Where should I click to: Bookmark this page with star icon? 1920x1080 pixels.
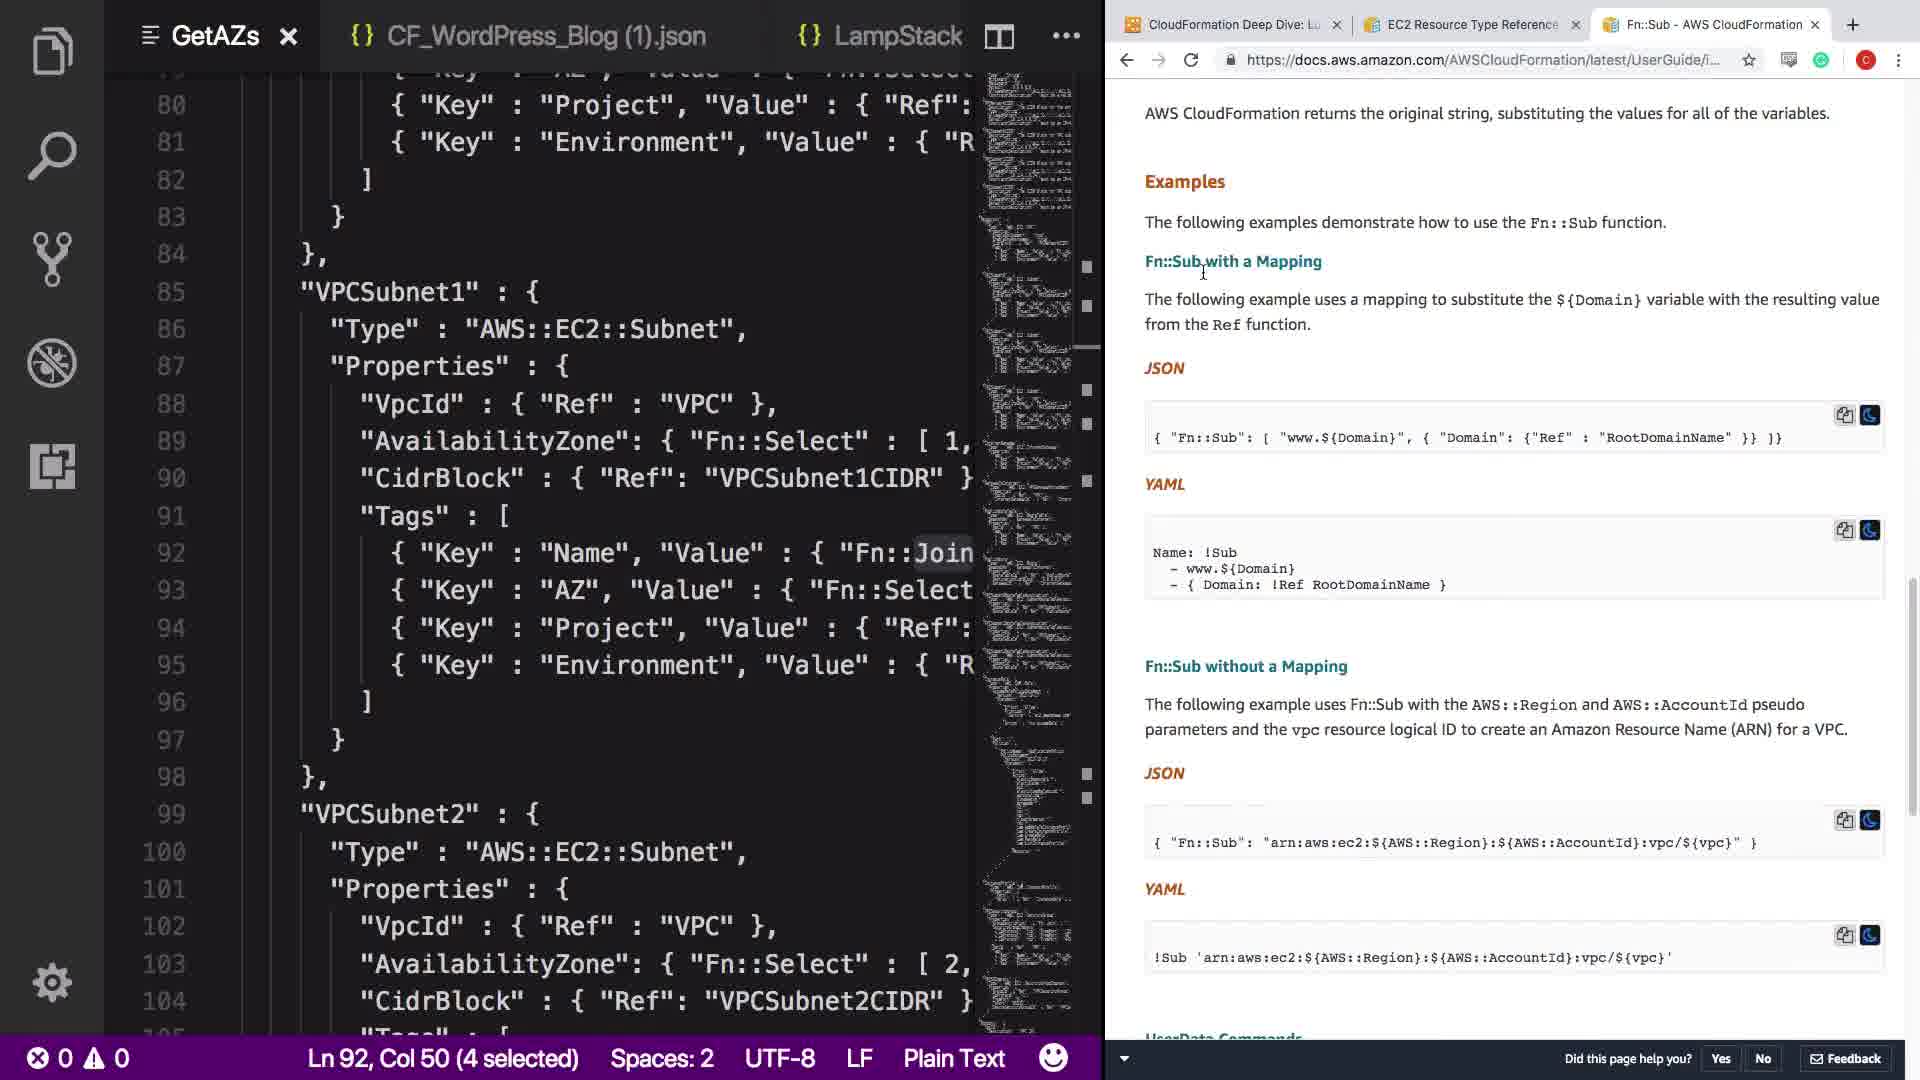[x=1749, y=60]
